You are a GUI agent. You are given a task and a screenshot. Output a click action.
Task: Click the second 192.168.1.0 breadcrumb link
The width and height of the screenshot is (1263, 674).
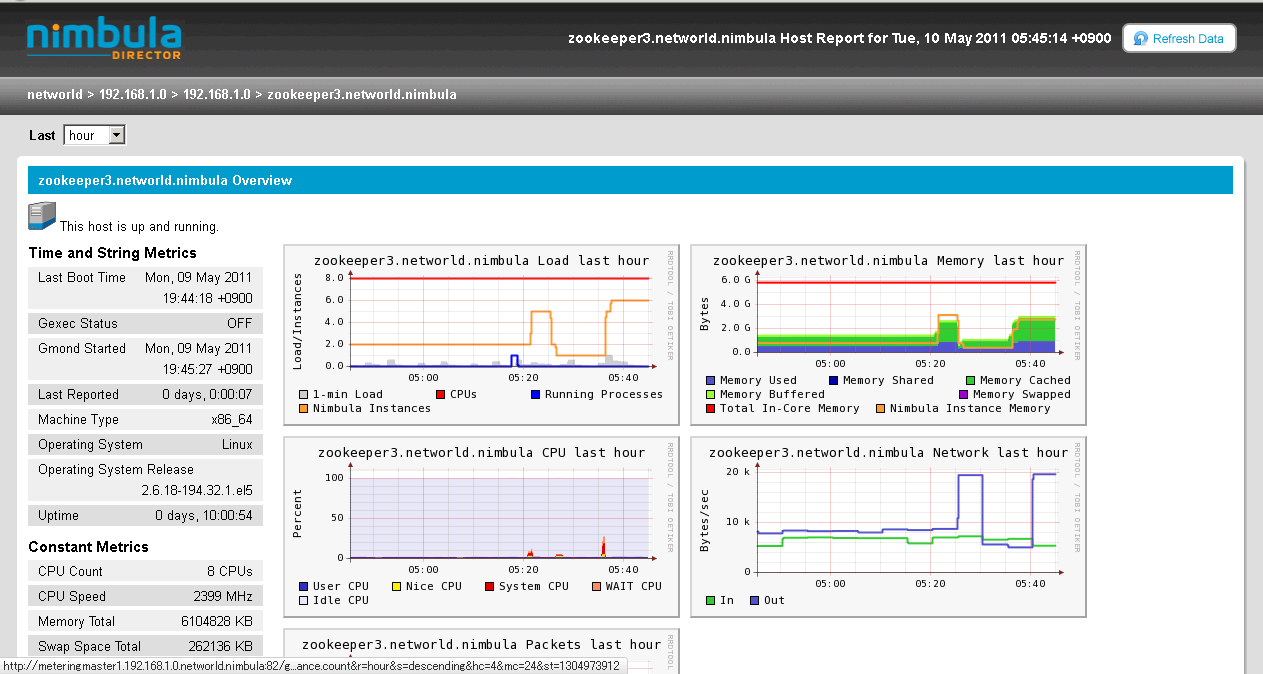click(x=217, y=95)
